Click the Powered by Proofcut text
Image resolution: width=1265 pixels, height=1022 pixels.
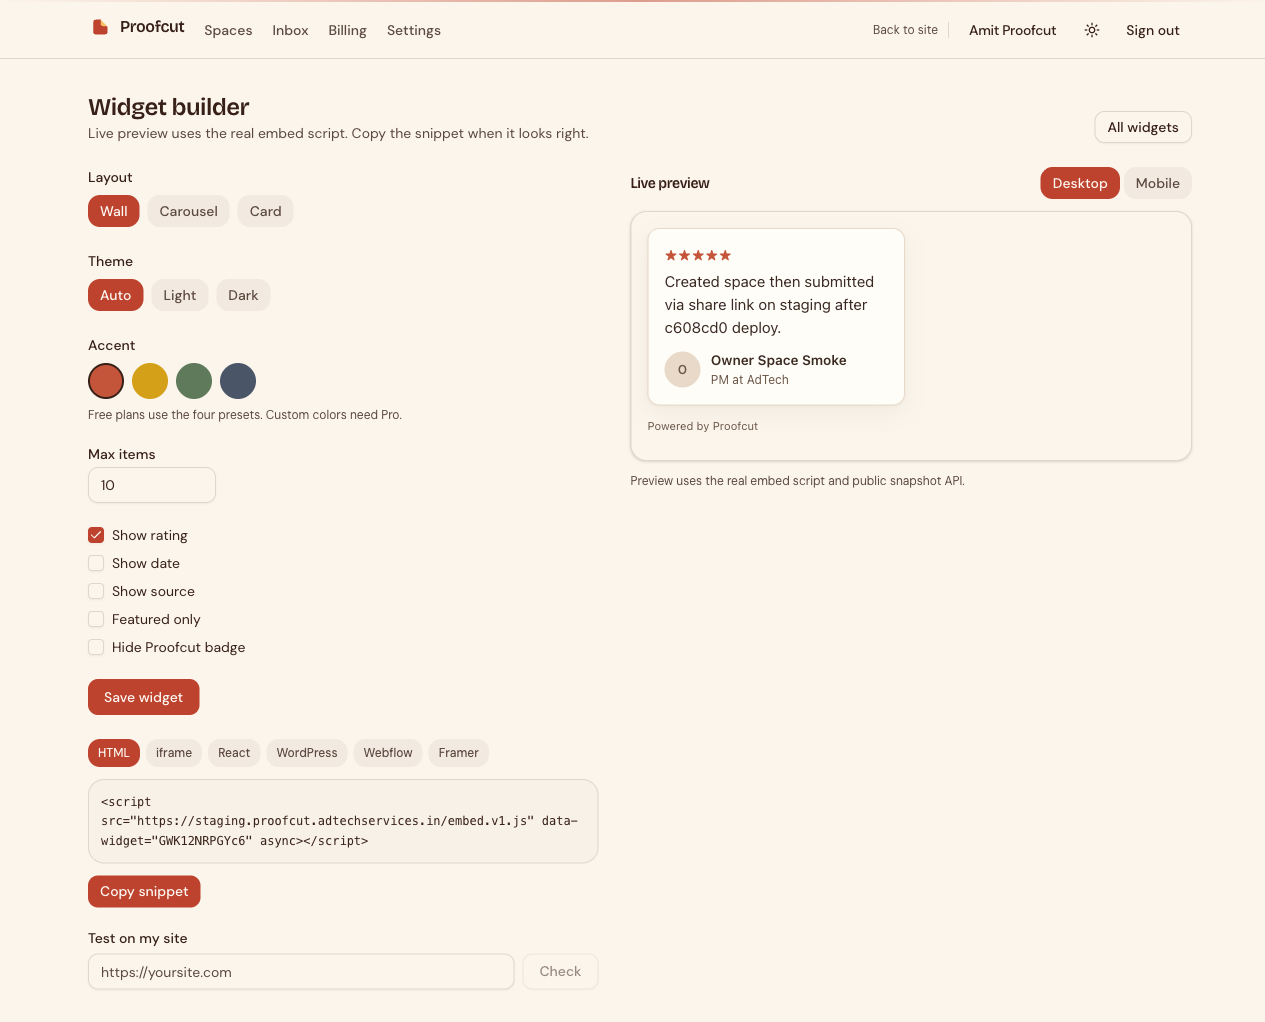click(x=703, y=426)
